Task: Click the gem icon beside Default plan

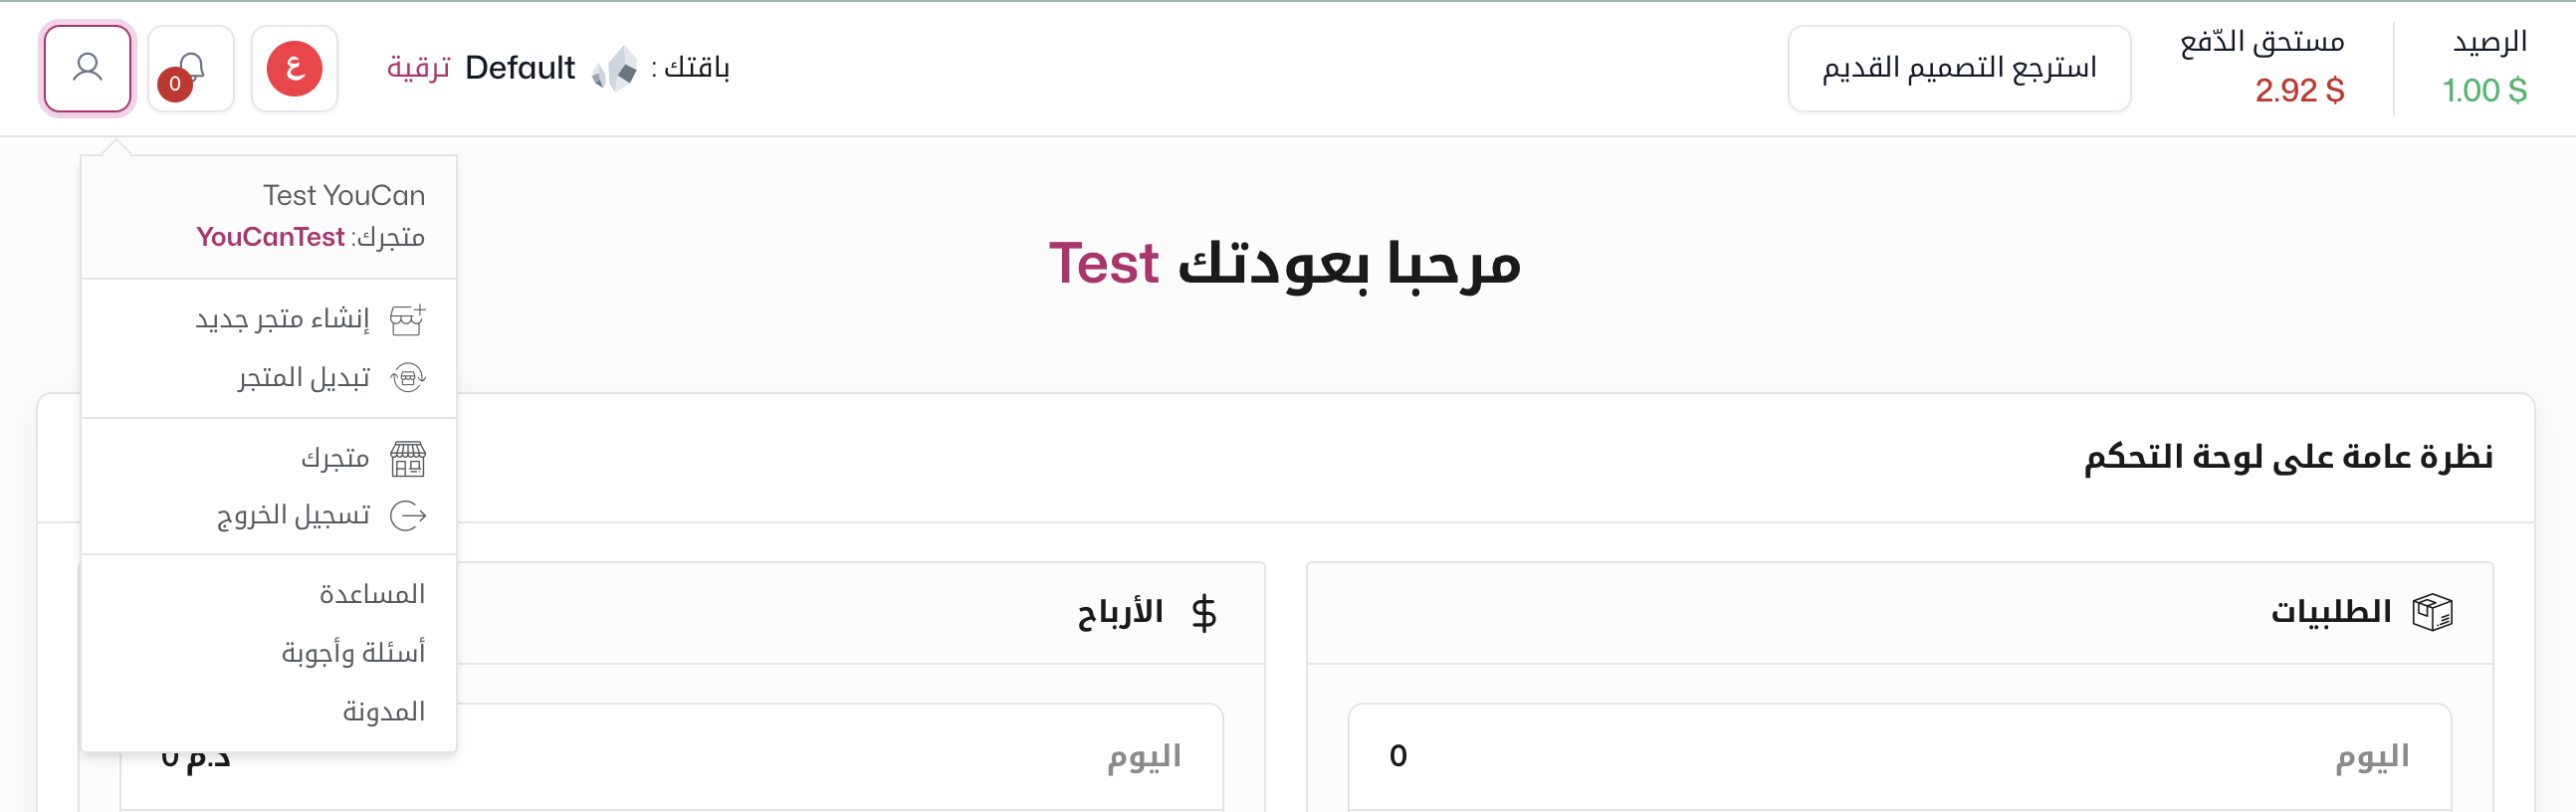Action: tap(615, 68)
